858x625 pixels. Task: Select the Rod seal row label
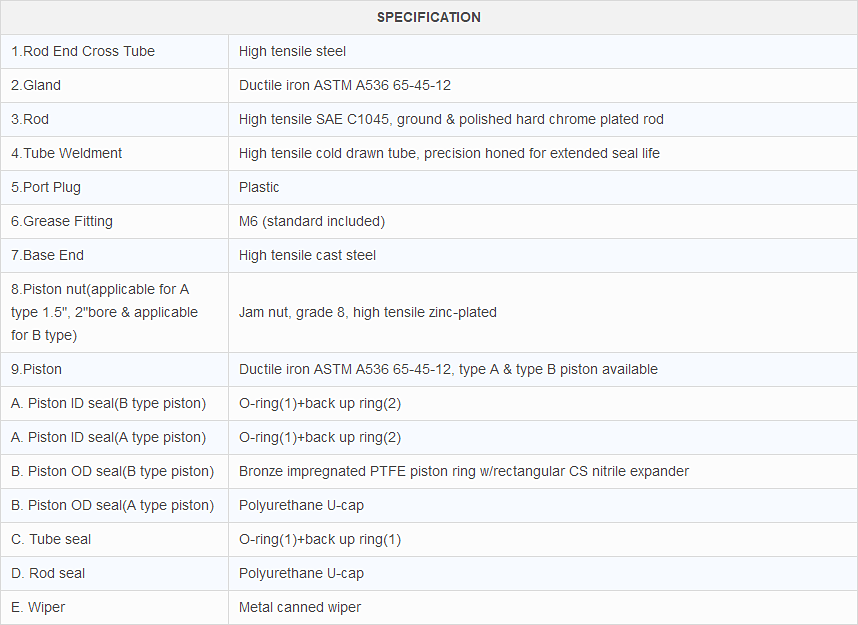pyautogui.click(x=48, y=573)
